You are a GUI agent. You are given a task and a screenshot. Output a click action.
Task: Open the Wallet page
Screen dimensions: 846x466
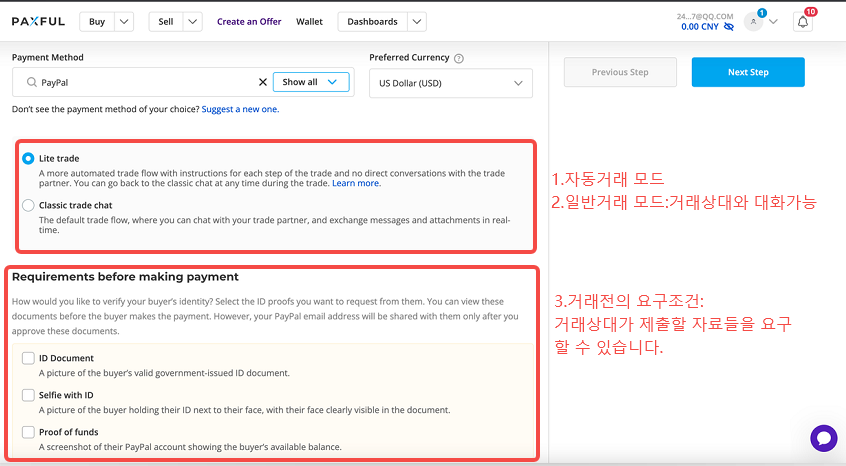tap(309, 22)
